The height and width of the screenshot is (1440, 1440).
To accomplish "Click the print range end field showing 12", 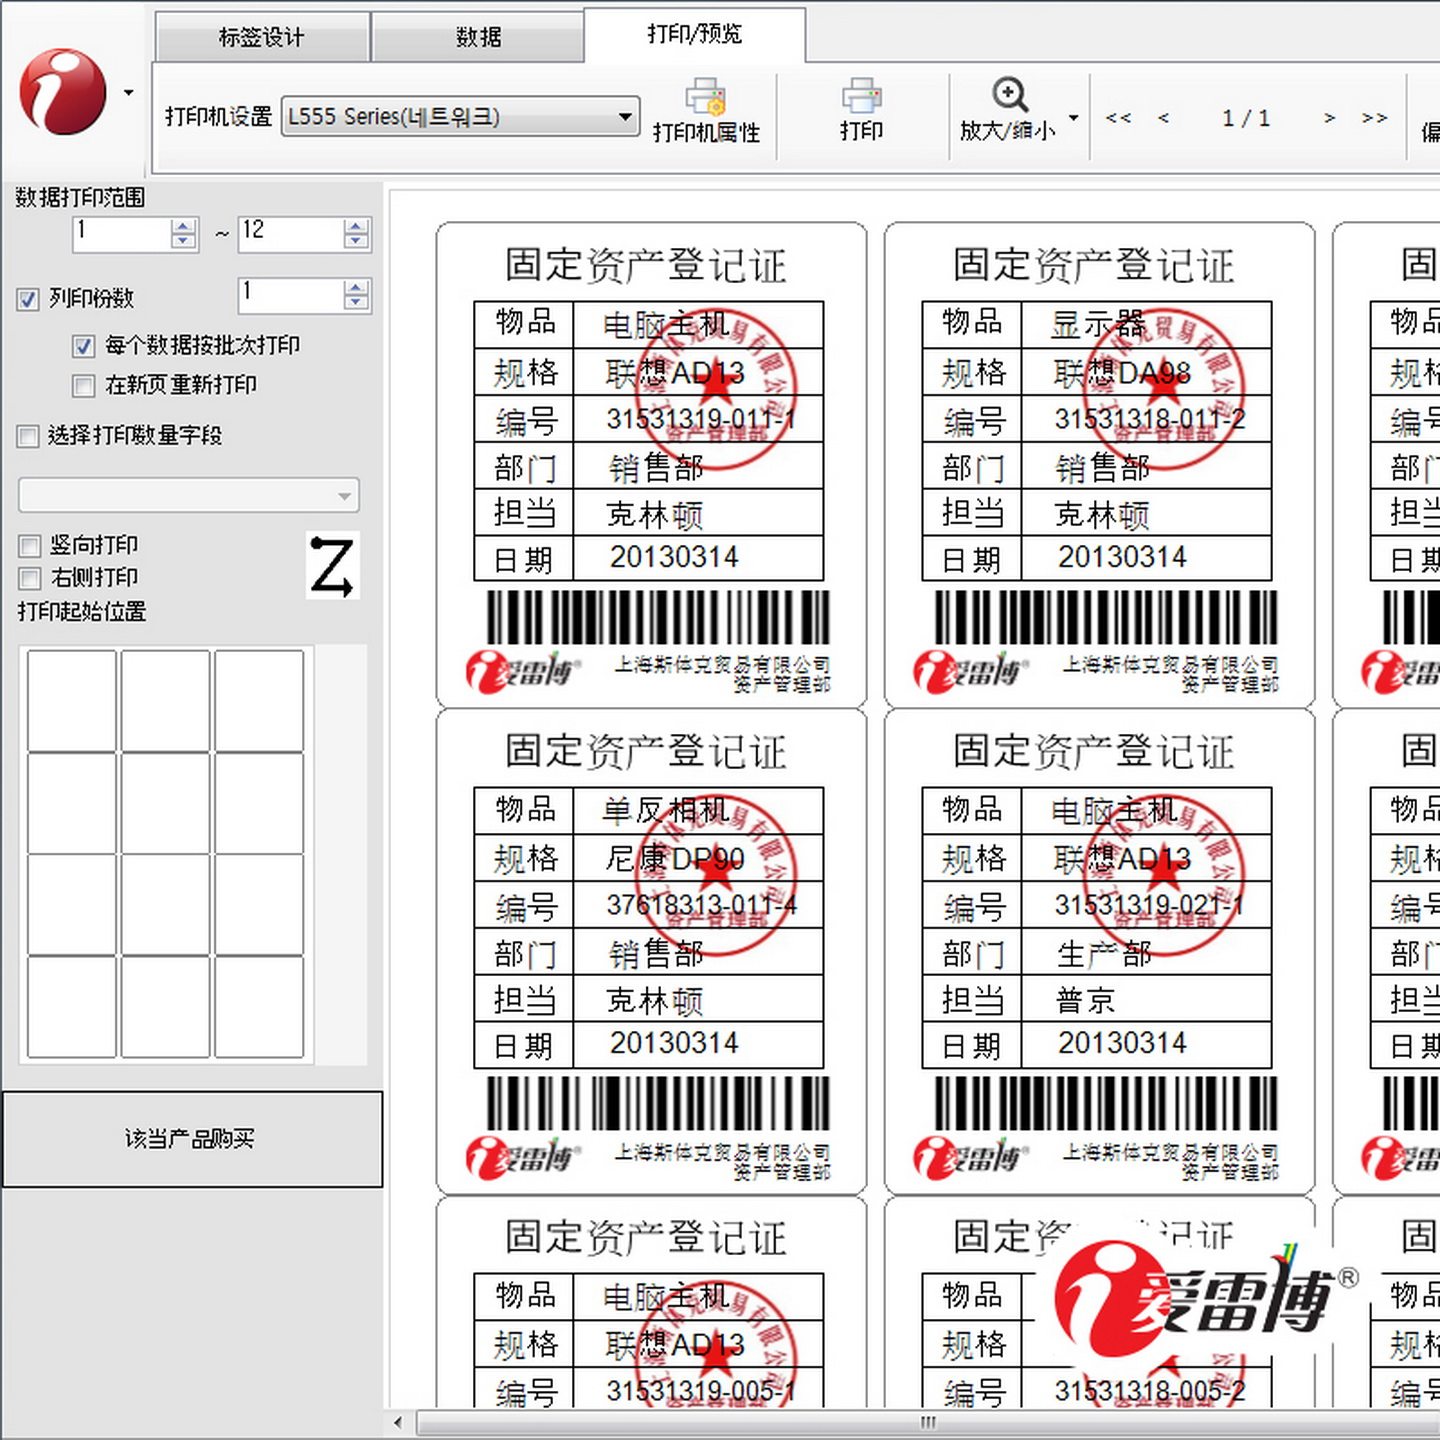I will click(291, 234).
